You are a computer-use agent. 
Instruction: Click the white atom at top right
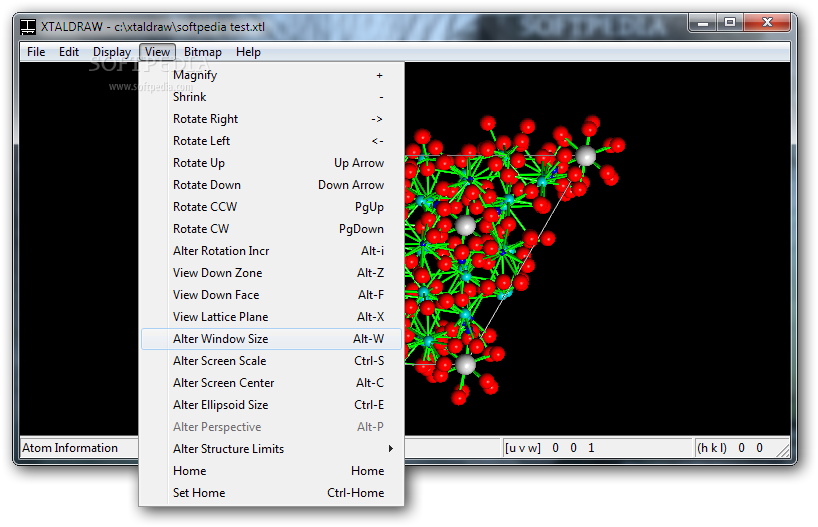pos(585,155)
